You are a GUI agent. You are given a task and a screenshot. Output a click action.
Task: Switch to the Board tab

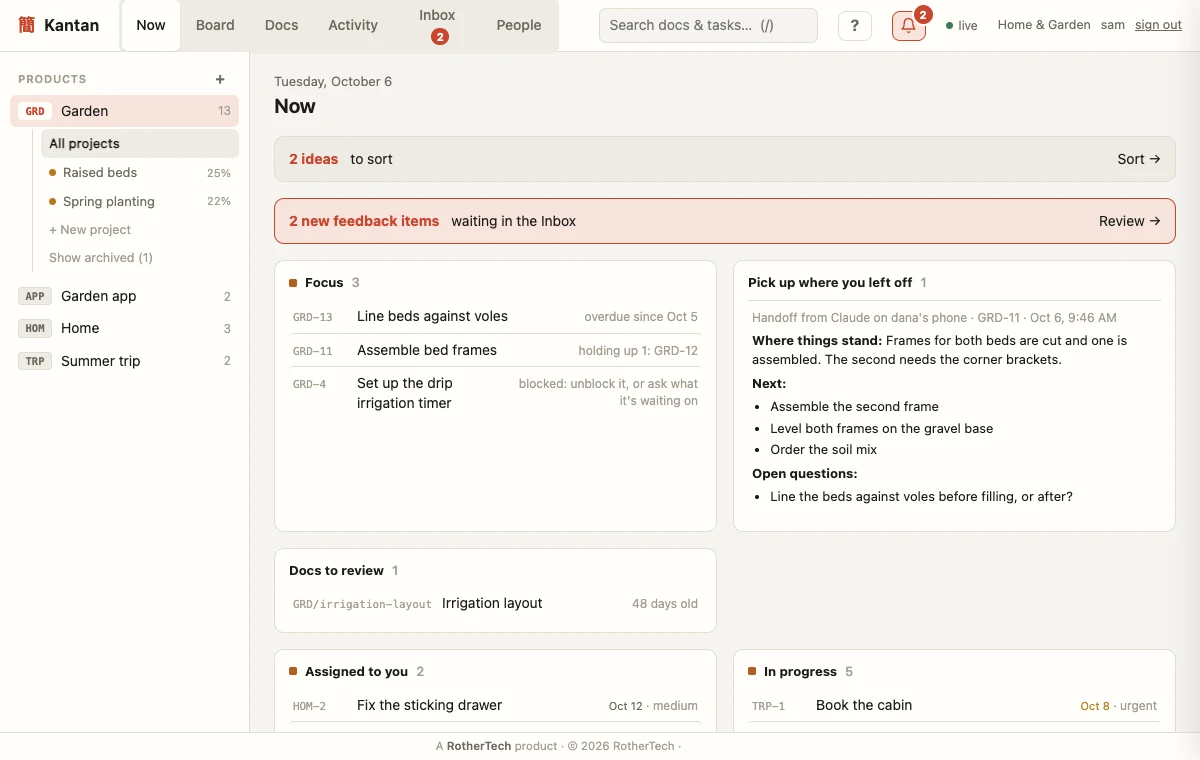(x=215, y=25)
